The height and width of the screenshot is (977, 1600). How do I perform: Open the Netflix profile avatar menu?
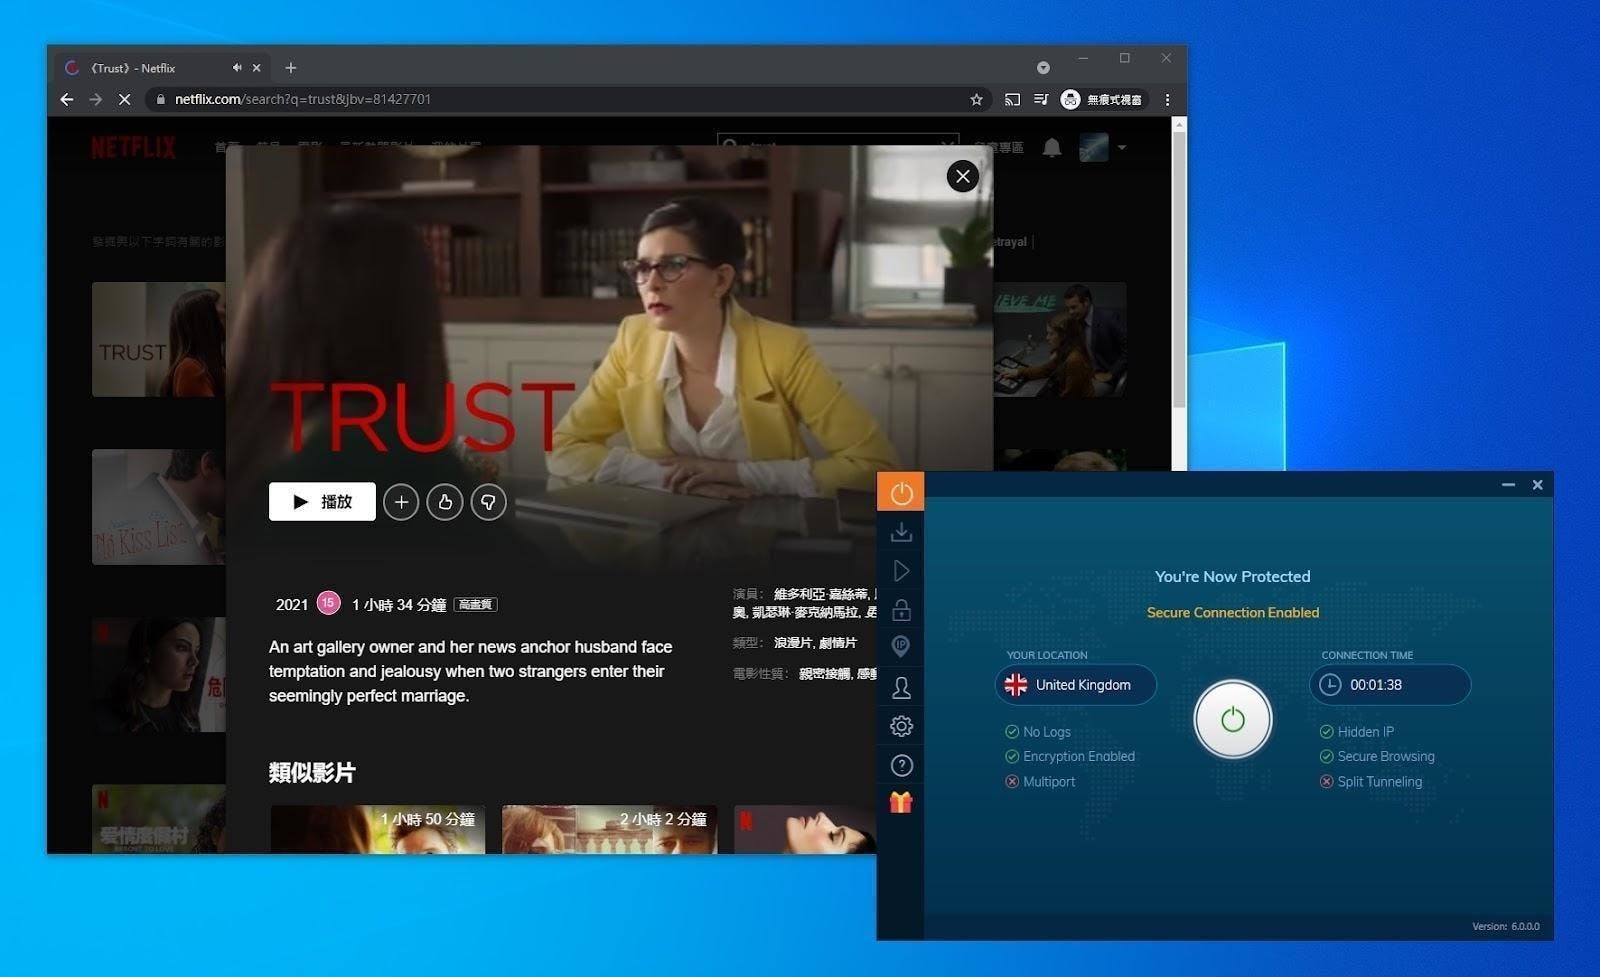click(x=1094, y=148)
